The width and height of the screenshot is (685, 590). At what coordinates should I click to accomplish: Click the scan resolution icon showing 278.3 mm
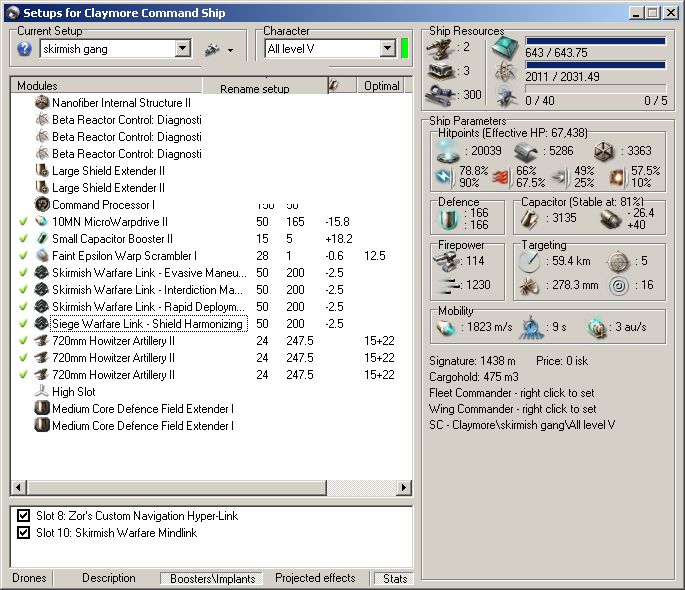(x=529, y=286)
